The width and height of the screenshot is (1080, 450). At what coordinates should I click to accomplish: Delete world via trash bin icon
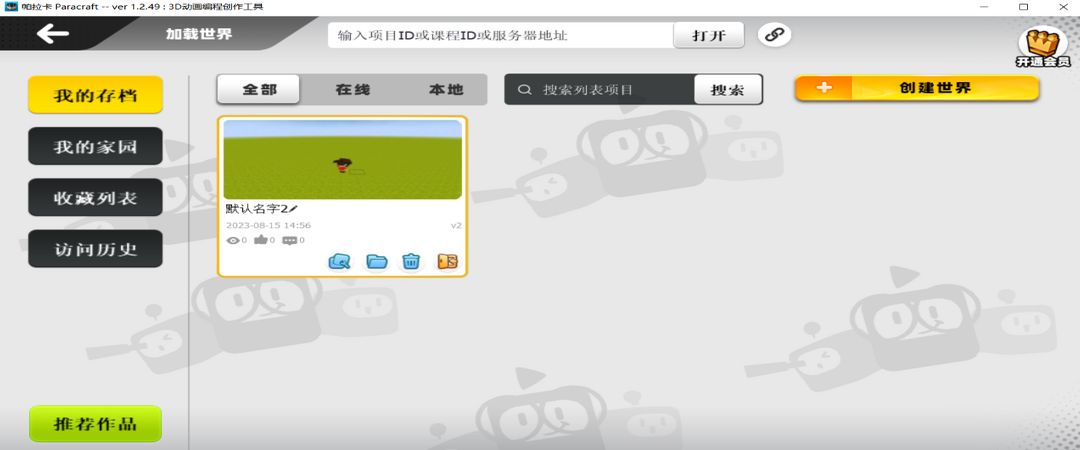click(x=411, y=261)
